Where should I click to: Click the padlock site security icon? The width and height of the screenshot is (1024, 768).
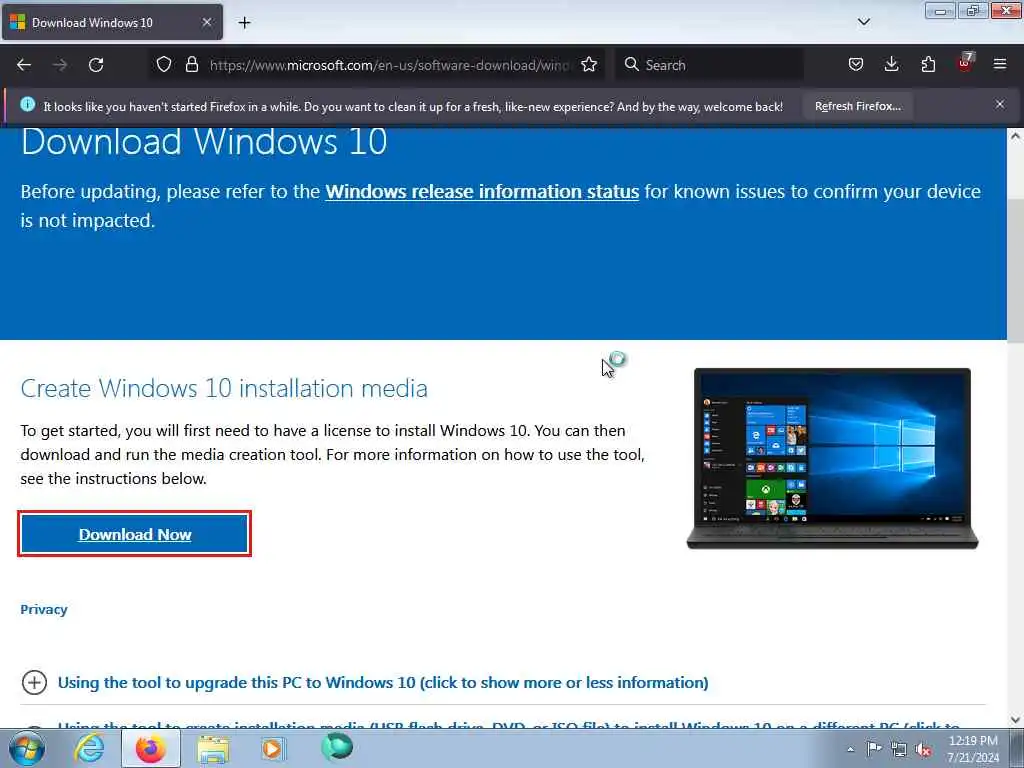(191, 64)
